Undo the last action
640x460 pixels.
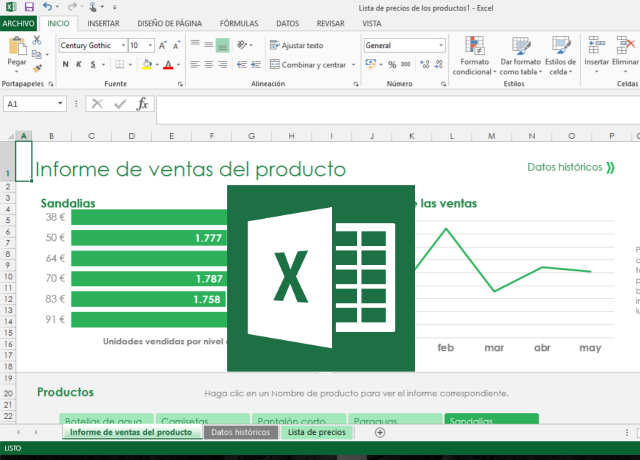[48, 7]
